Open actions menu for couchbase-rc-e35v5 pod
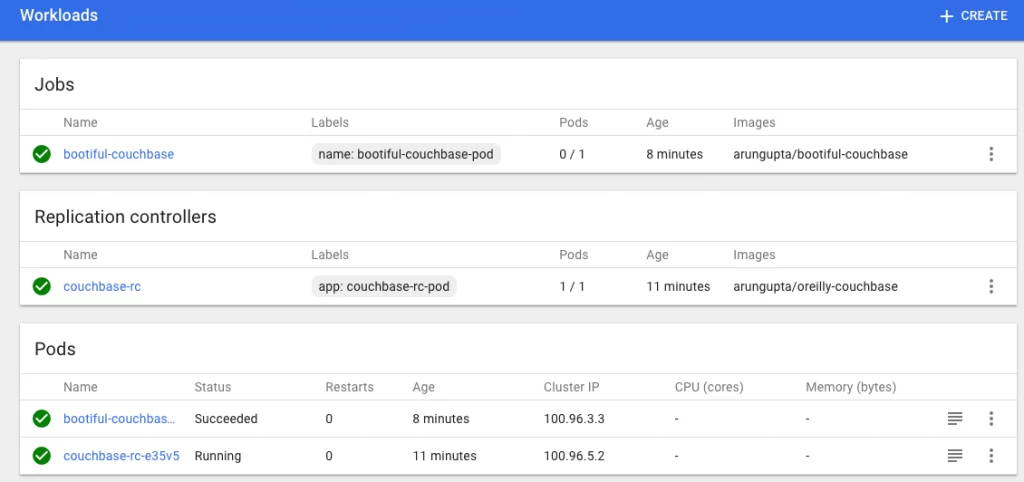Screen dimensions: 1024x482 [x=991, y=456]
